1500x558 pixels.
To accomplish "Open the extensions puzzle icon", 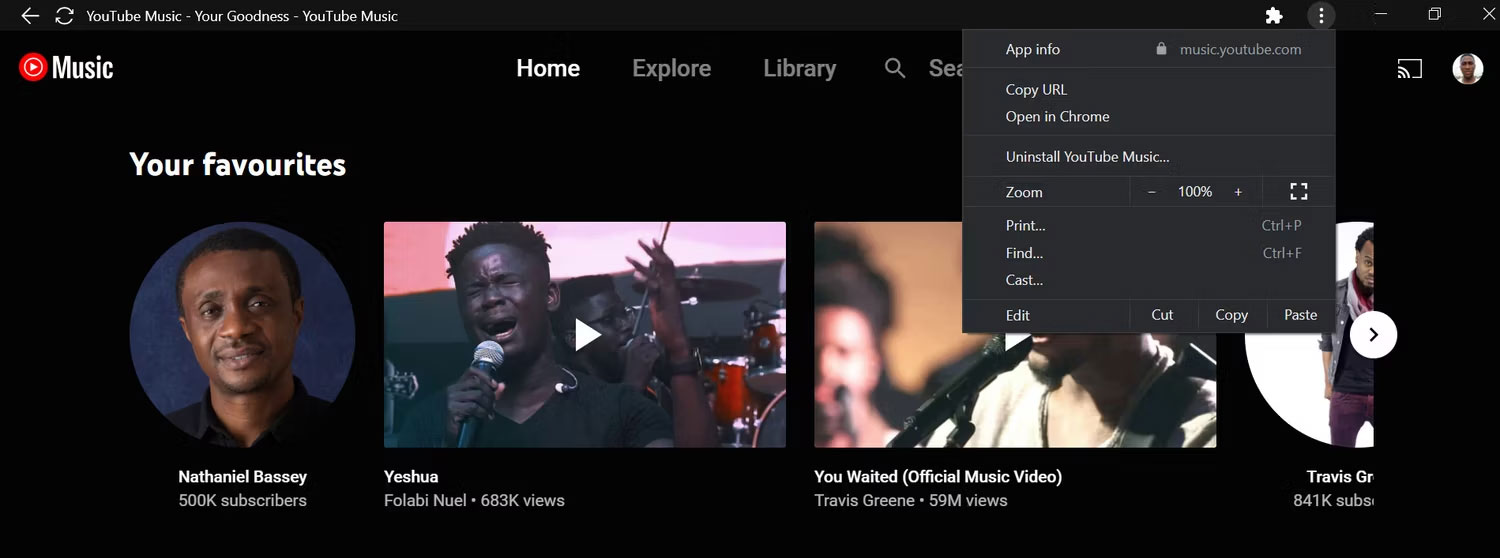I will point(1273,16).
